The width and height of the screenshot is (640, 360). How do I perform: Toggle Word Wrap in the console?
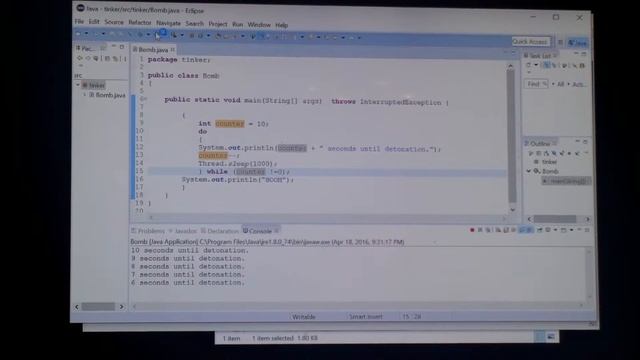(x=513, y=230)
